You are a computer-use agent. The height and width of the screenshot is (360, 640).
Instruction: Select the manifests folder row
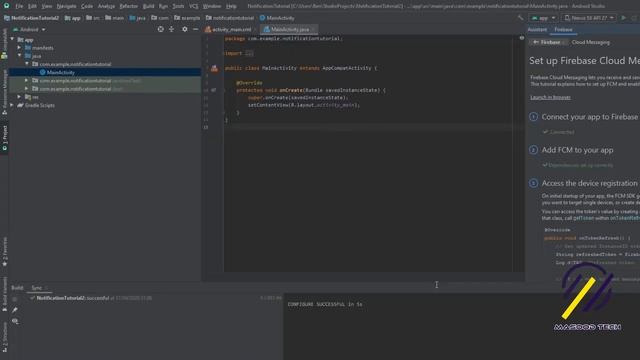coord(105,48)
